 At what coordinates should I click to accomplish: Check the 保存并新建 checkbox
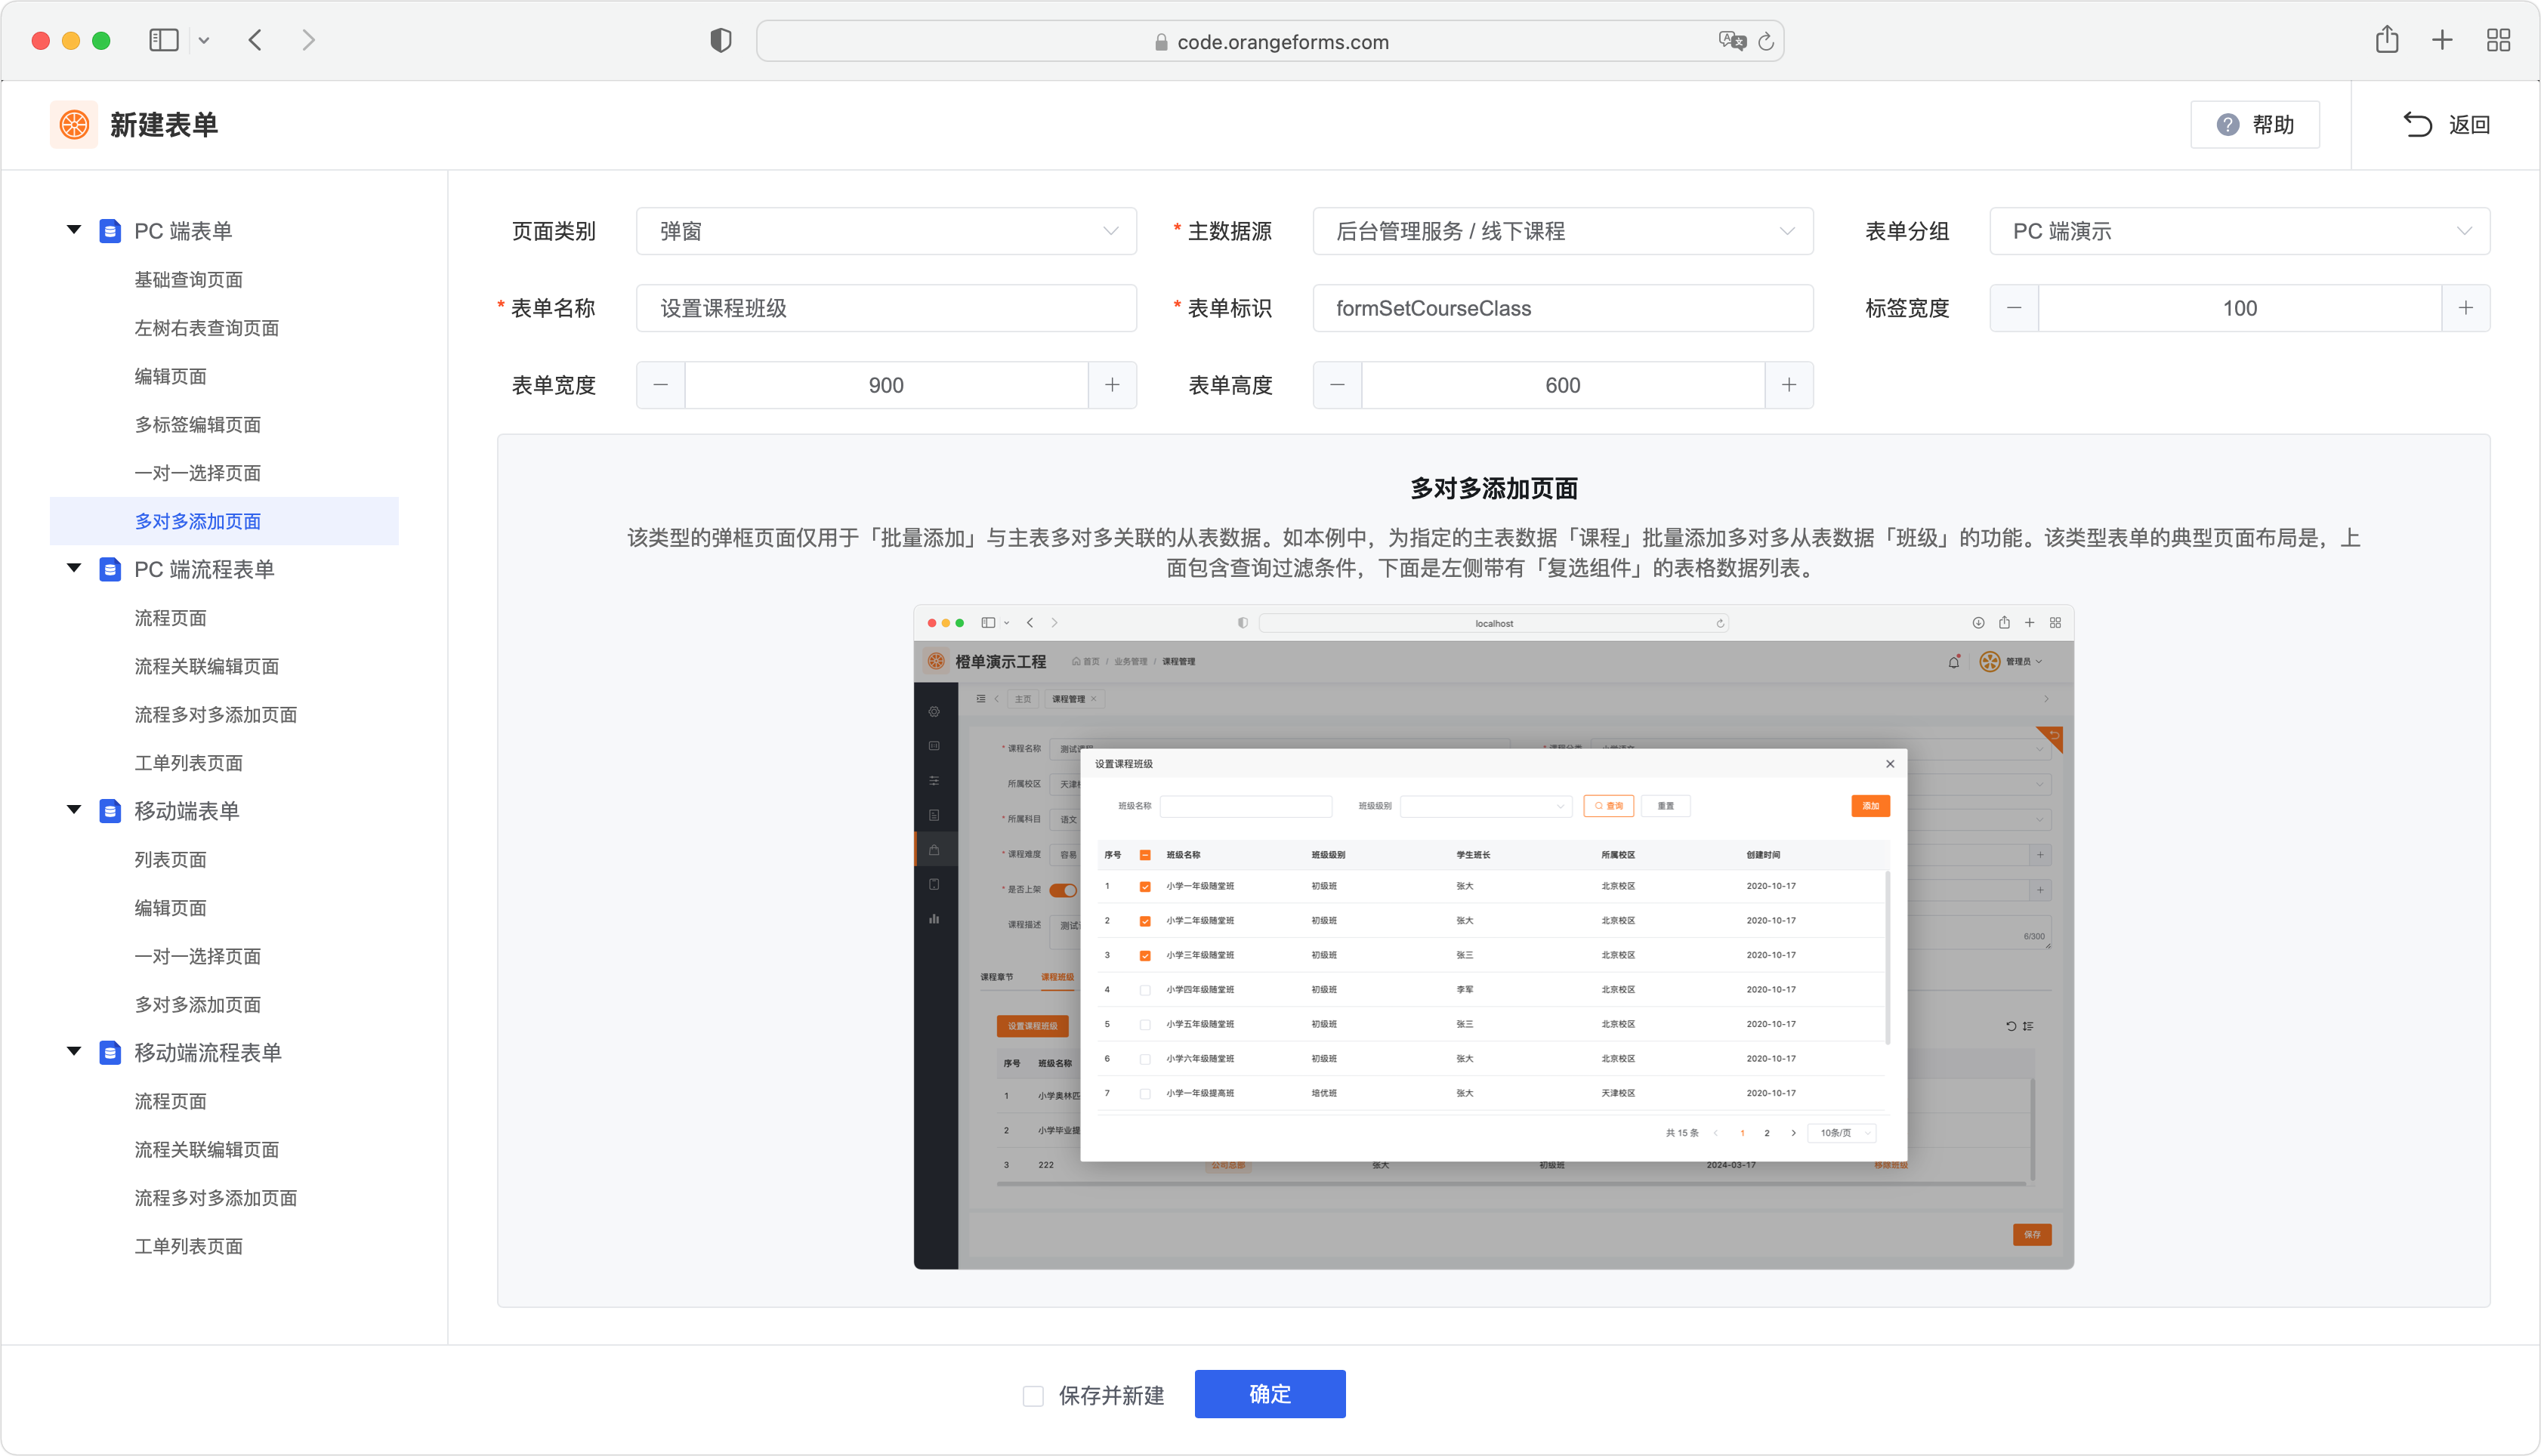1033,1396
